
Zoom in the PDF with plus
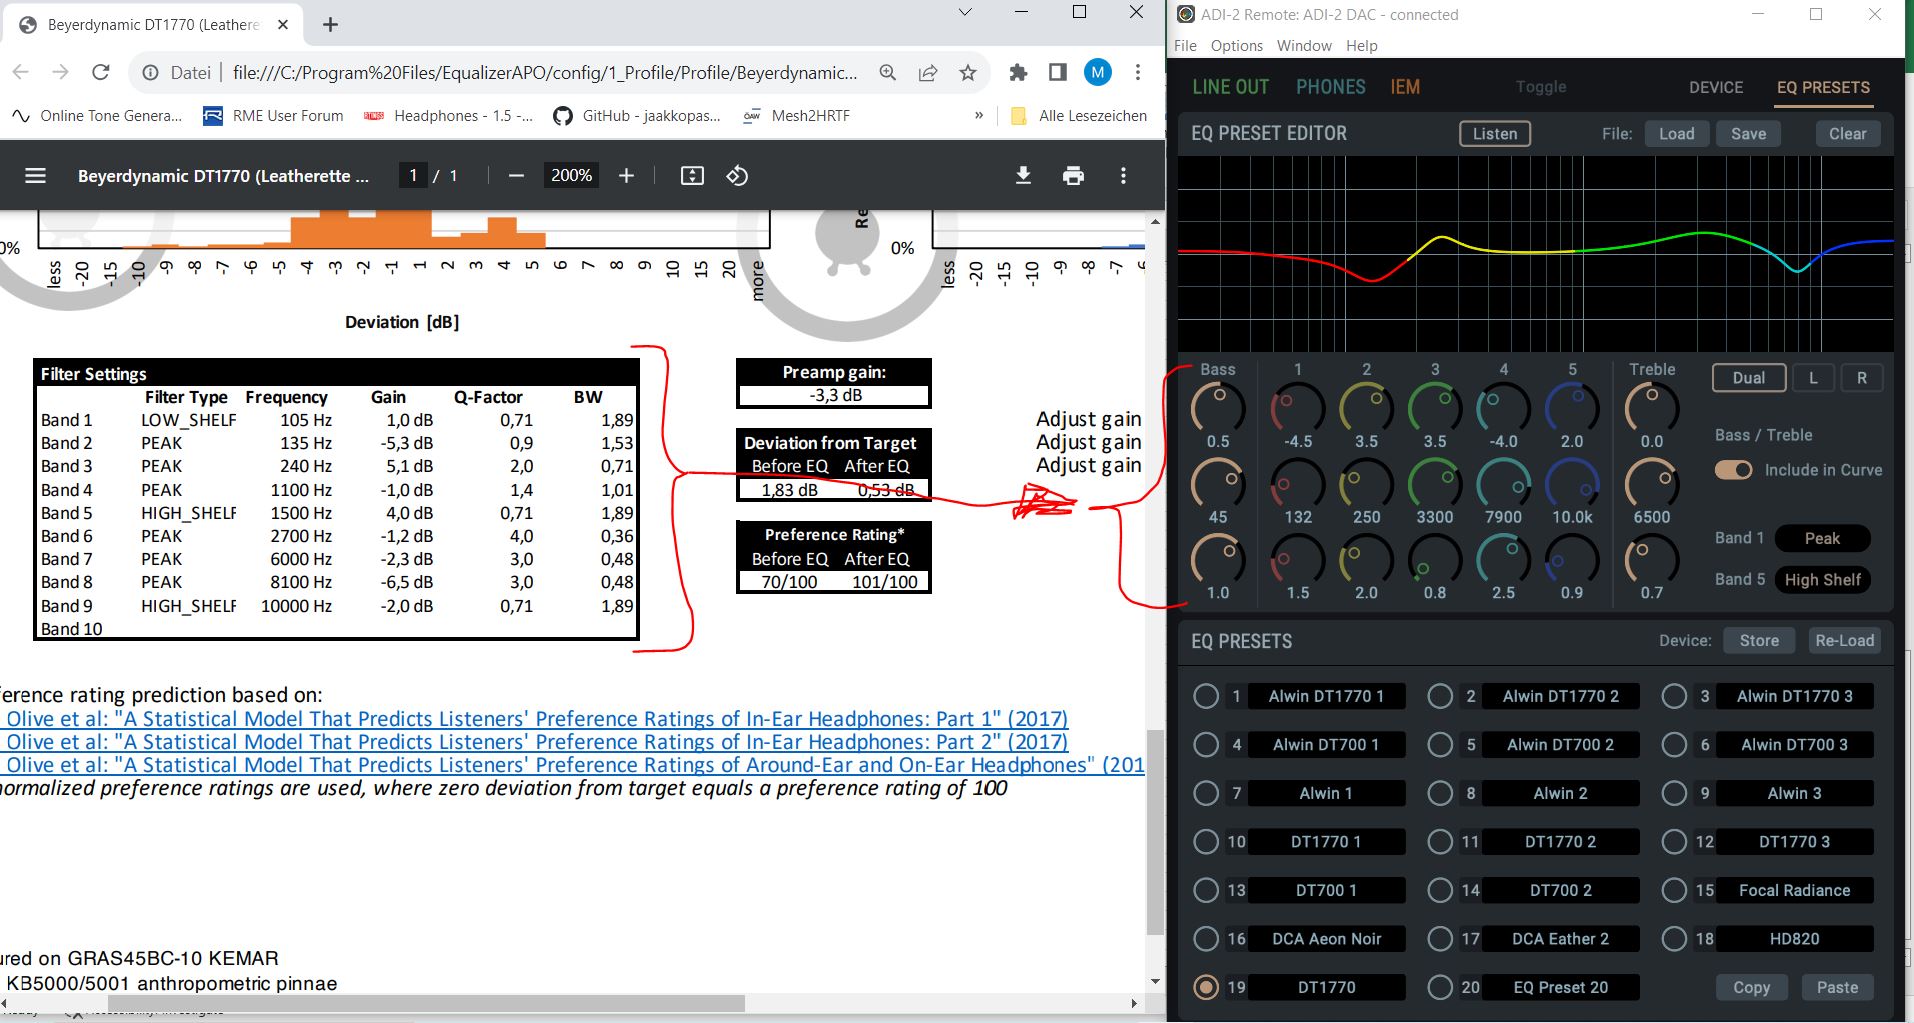[626, 176]
